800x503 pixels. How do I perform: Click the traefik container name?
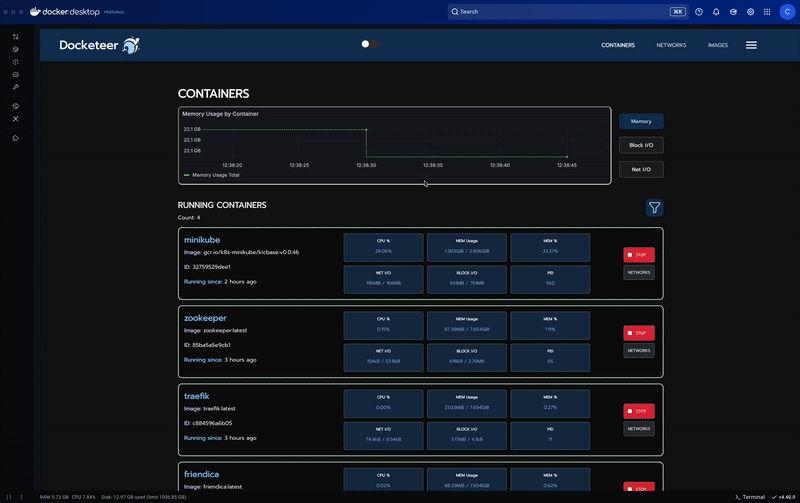pos(196,396)
